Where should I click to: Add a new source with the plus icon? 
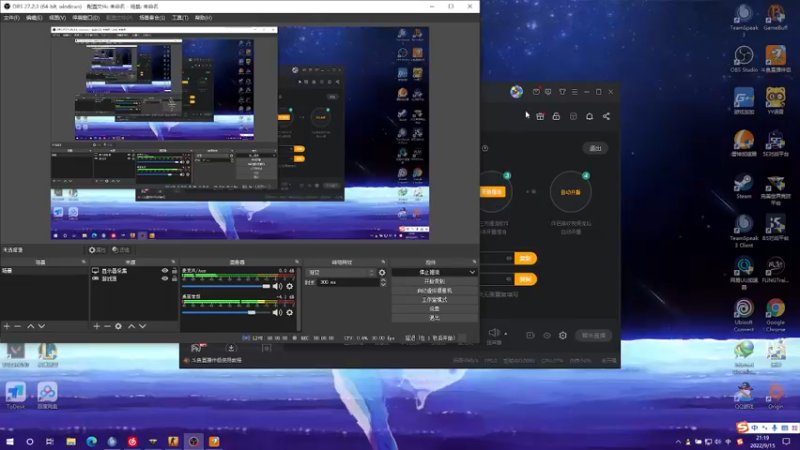pyautogui.click(x=96, y=326)
